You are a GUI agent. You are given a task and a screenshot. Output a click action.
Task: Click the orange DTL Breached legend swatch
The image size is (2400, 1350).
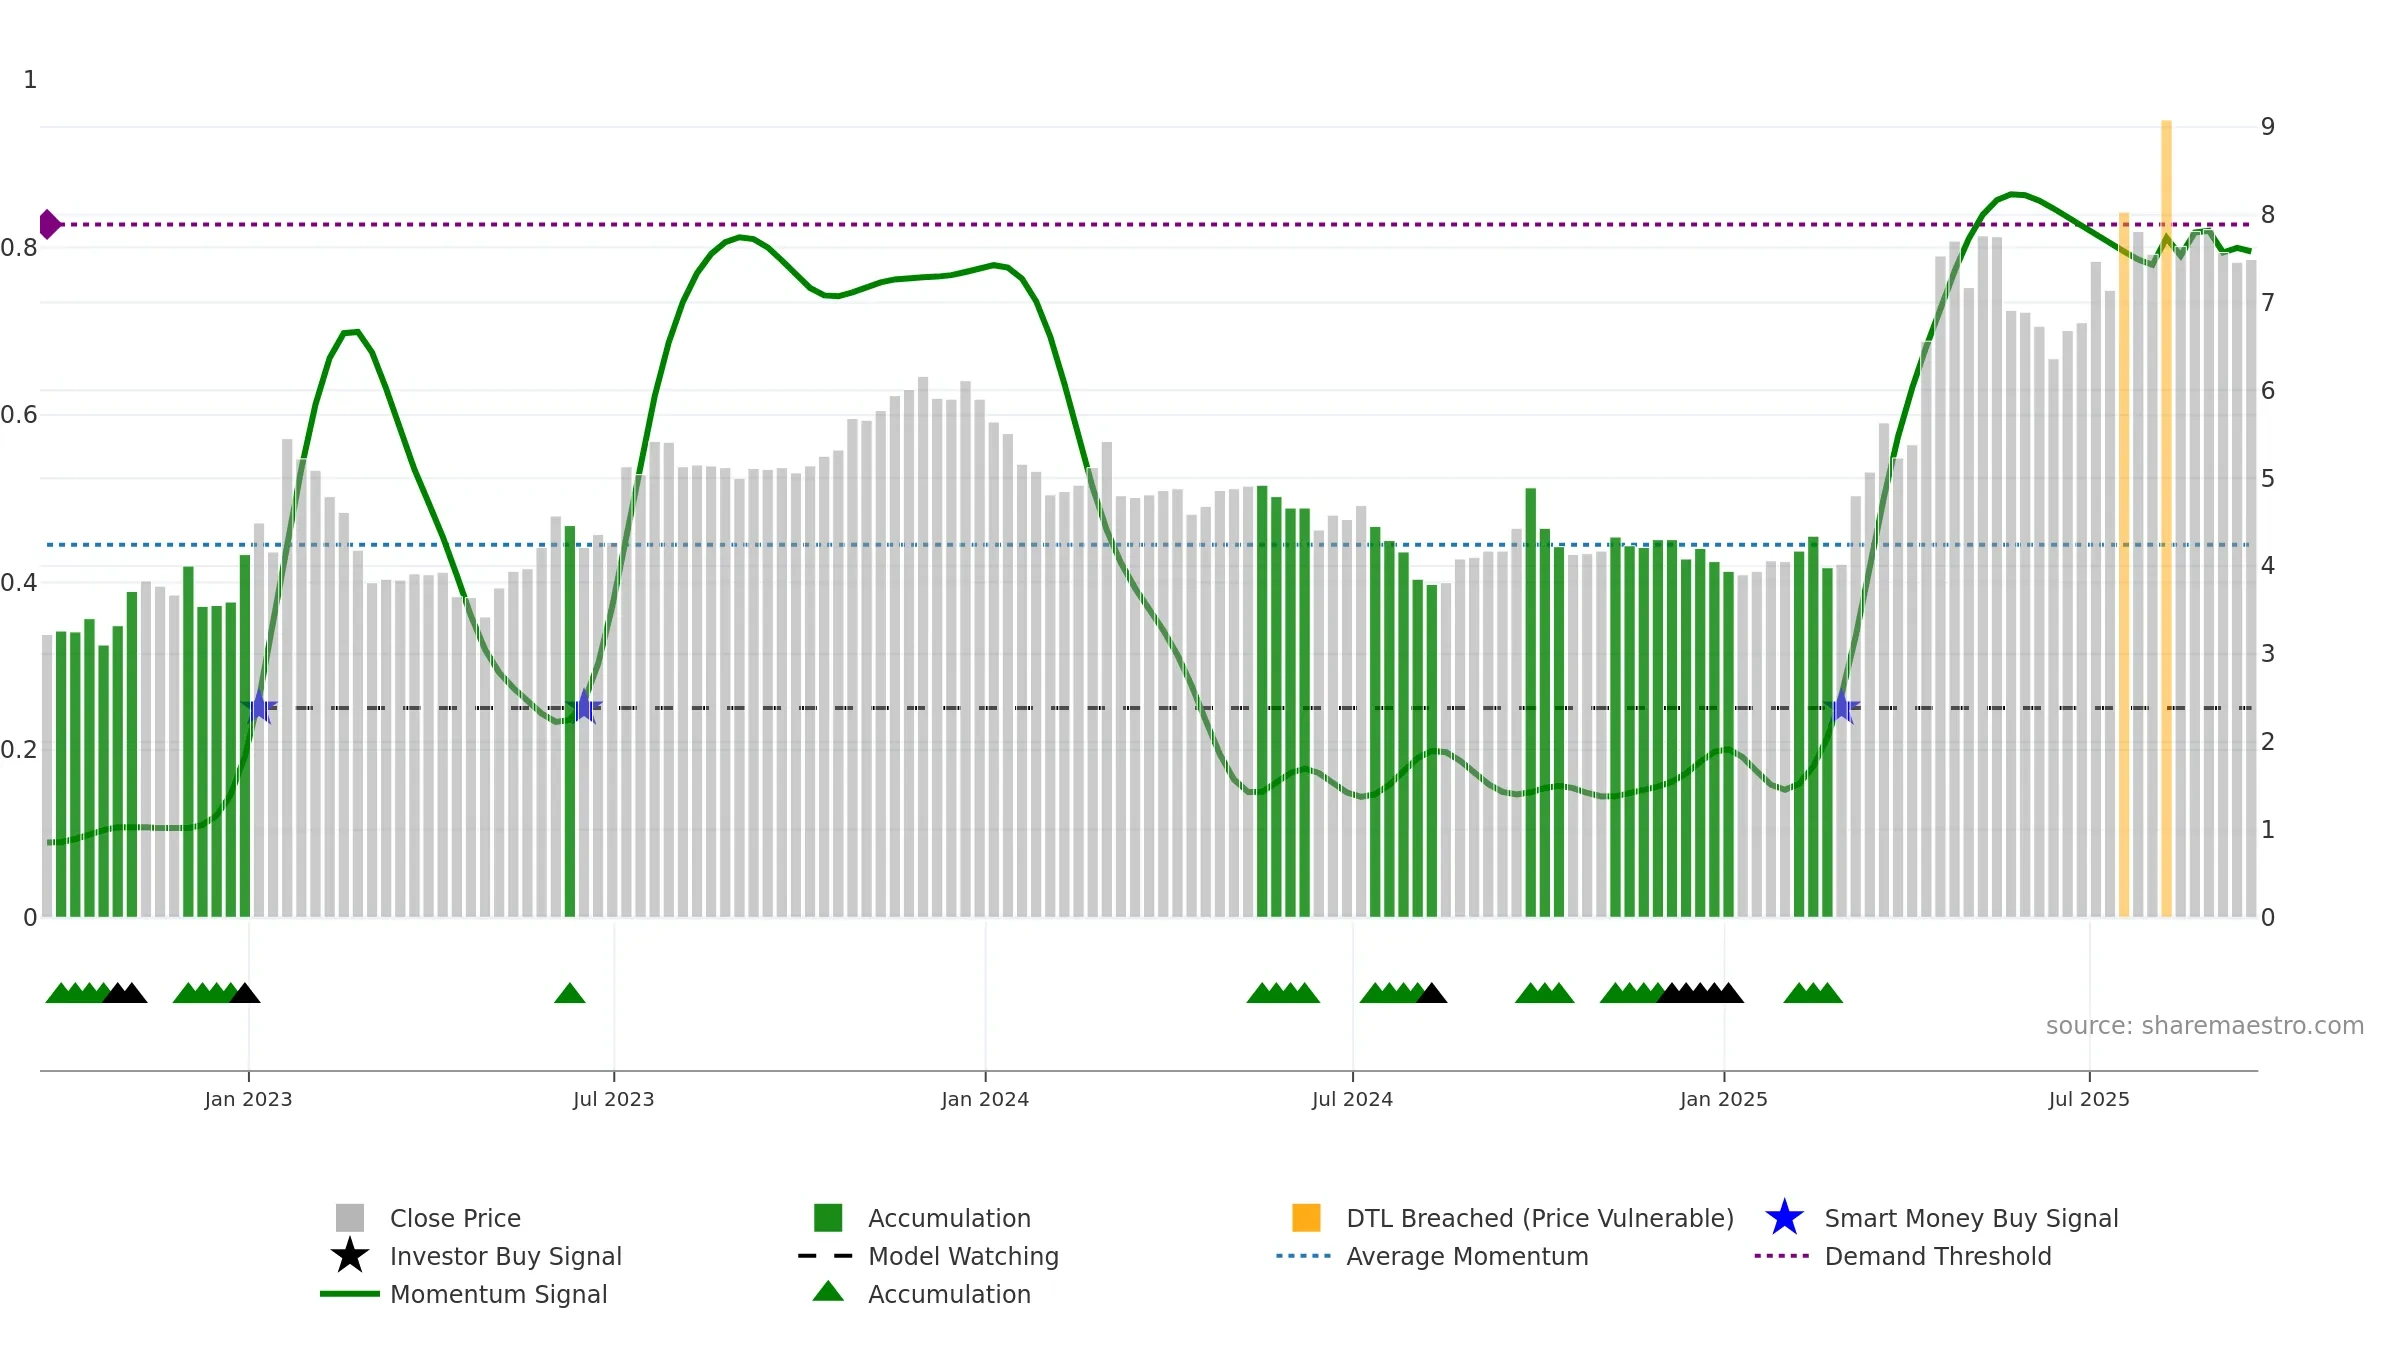click(x=1306, y=1218)
